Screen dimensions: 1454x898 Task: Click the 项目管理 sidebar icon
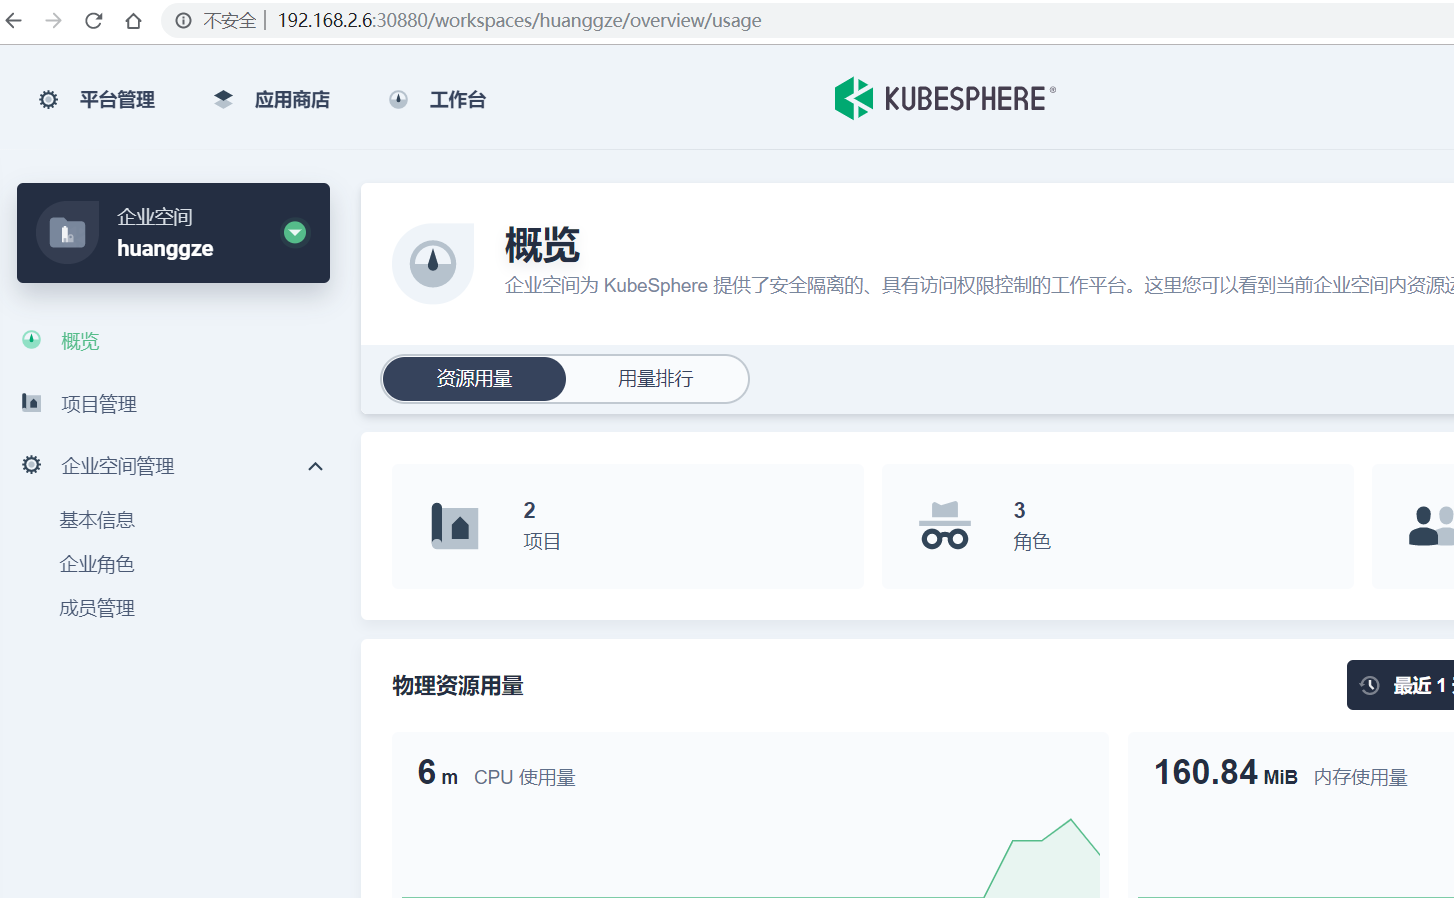point(32,402)
